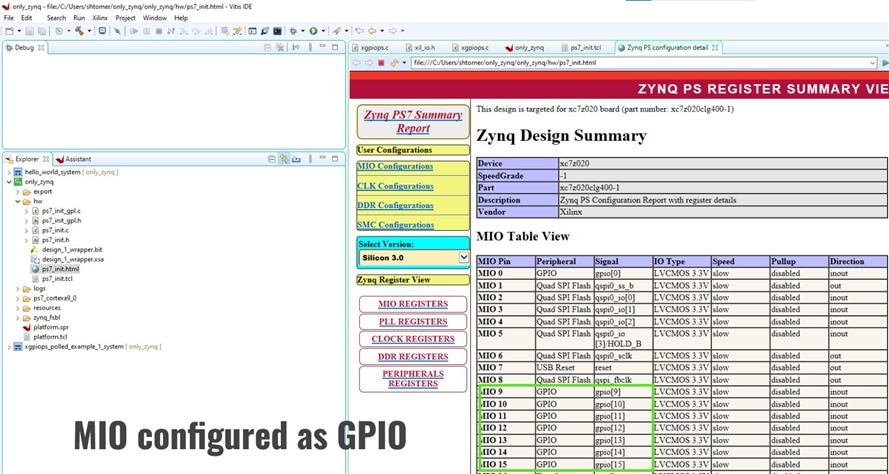Image resolution: width=889 pixels, height=474 pixels.
Task: Click the DDR REGISTERS button
Action: [x=413, y=357]
